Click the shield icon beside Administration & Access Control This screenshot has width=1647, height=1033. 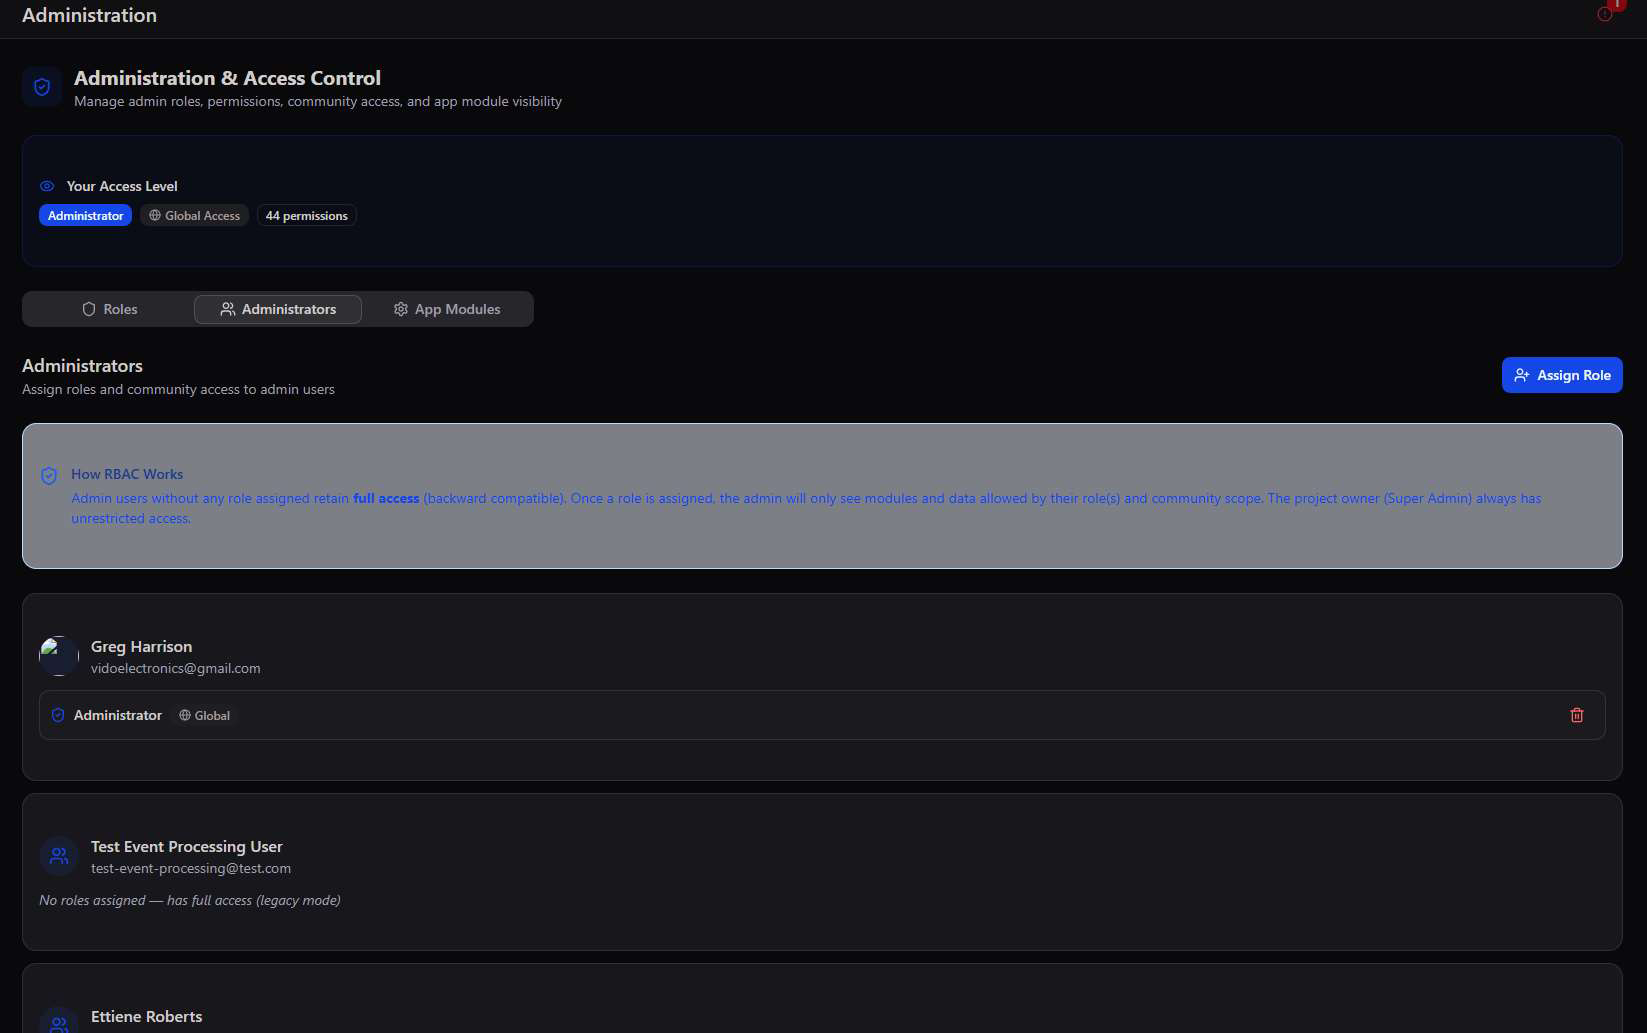point(42,87)
